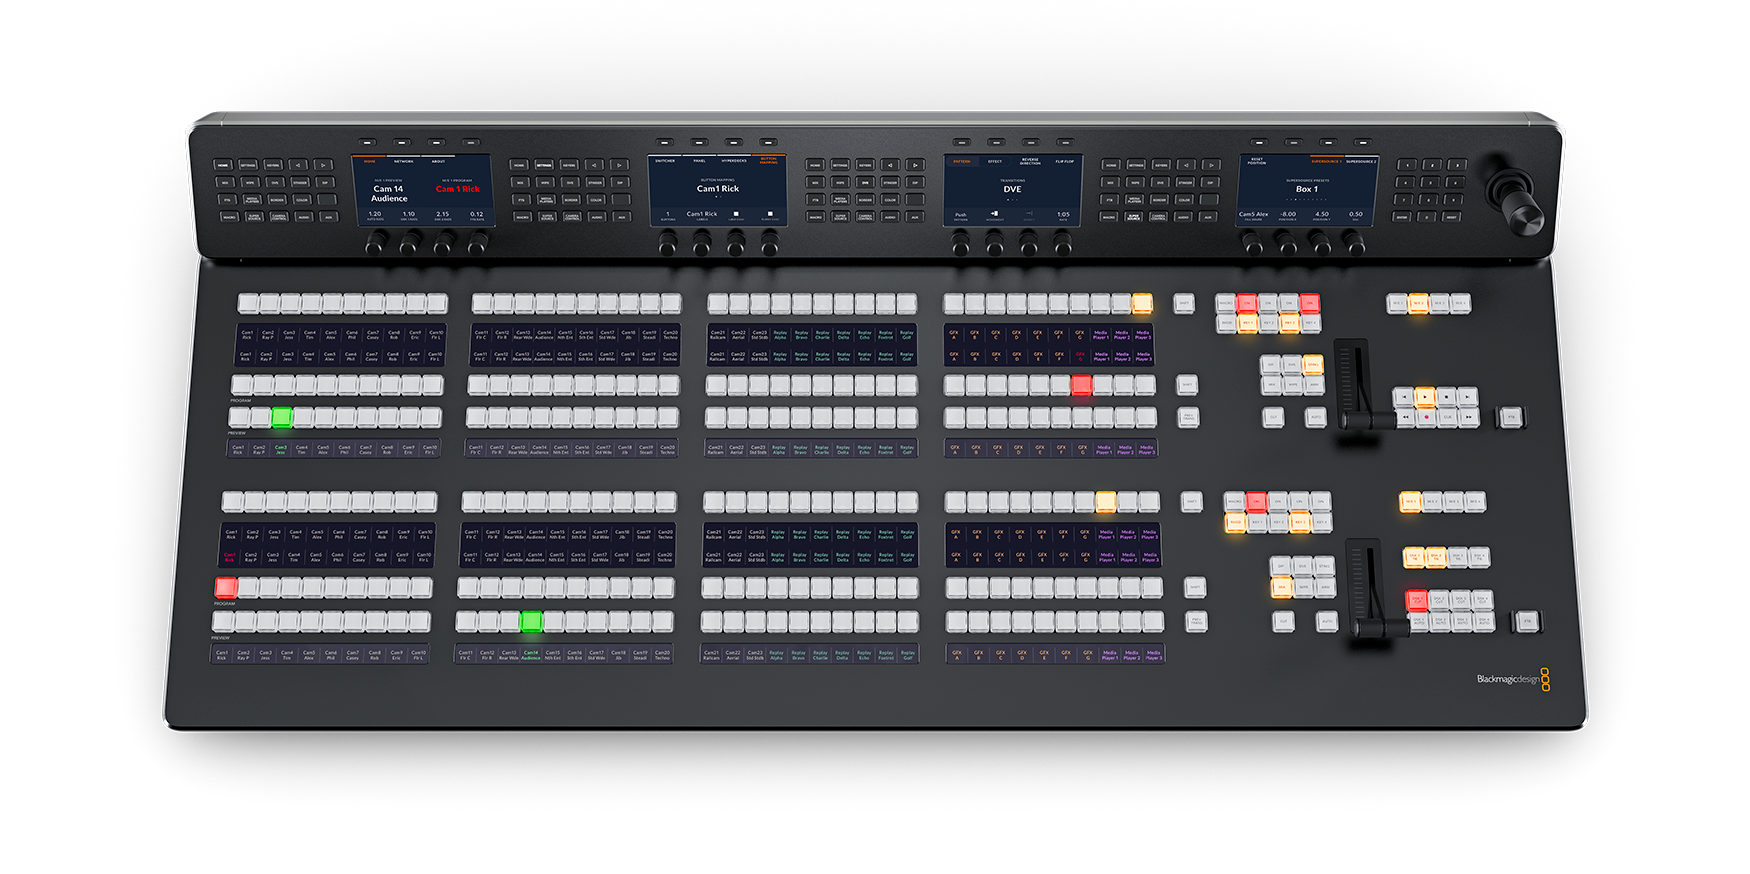Tap the CUE transport button
This screenshot has width=1750, height=874.
pos(1447,417)
